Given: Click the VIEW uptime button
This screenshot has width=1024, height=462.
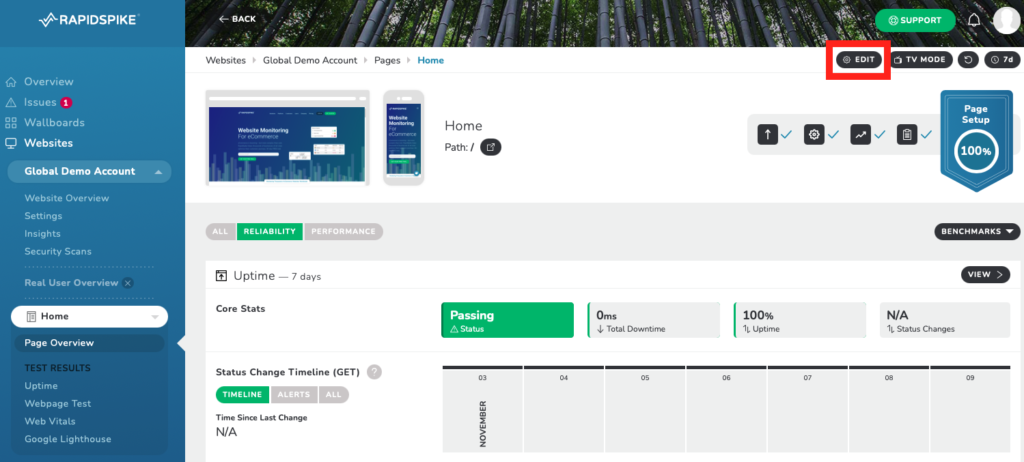Looking at the screenshot, I should click(985, 274).
